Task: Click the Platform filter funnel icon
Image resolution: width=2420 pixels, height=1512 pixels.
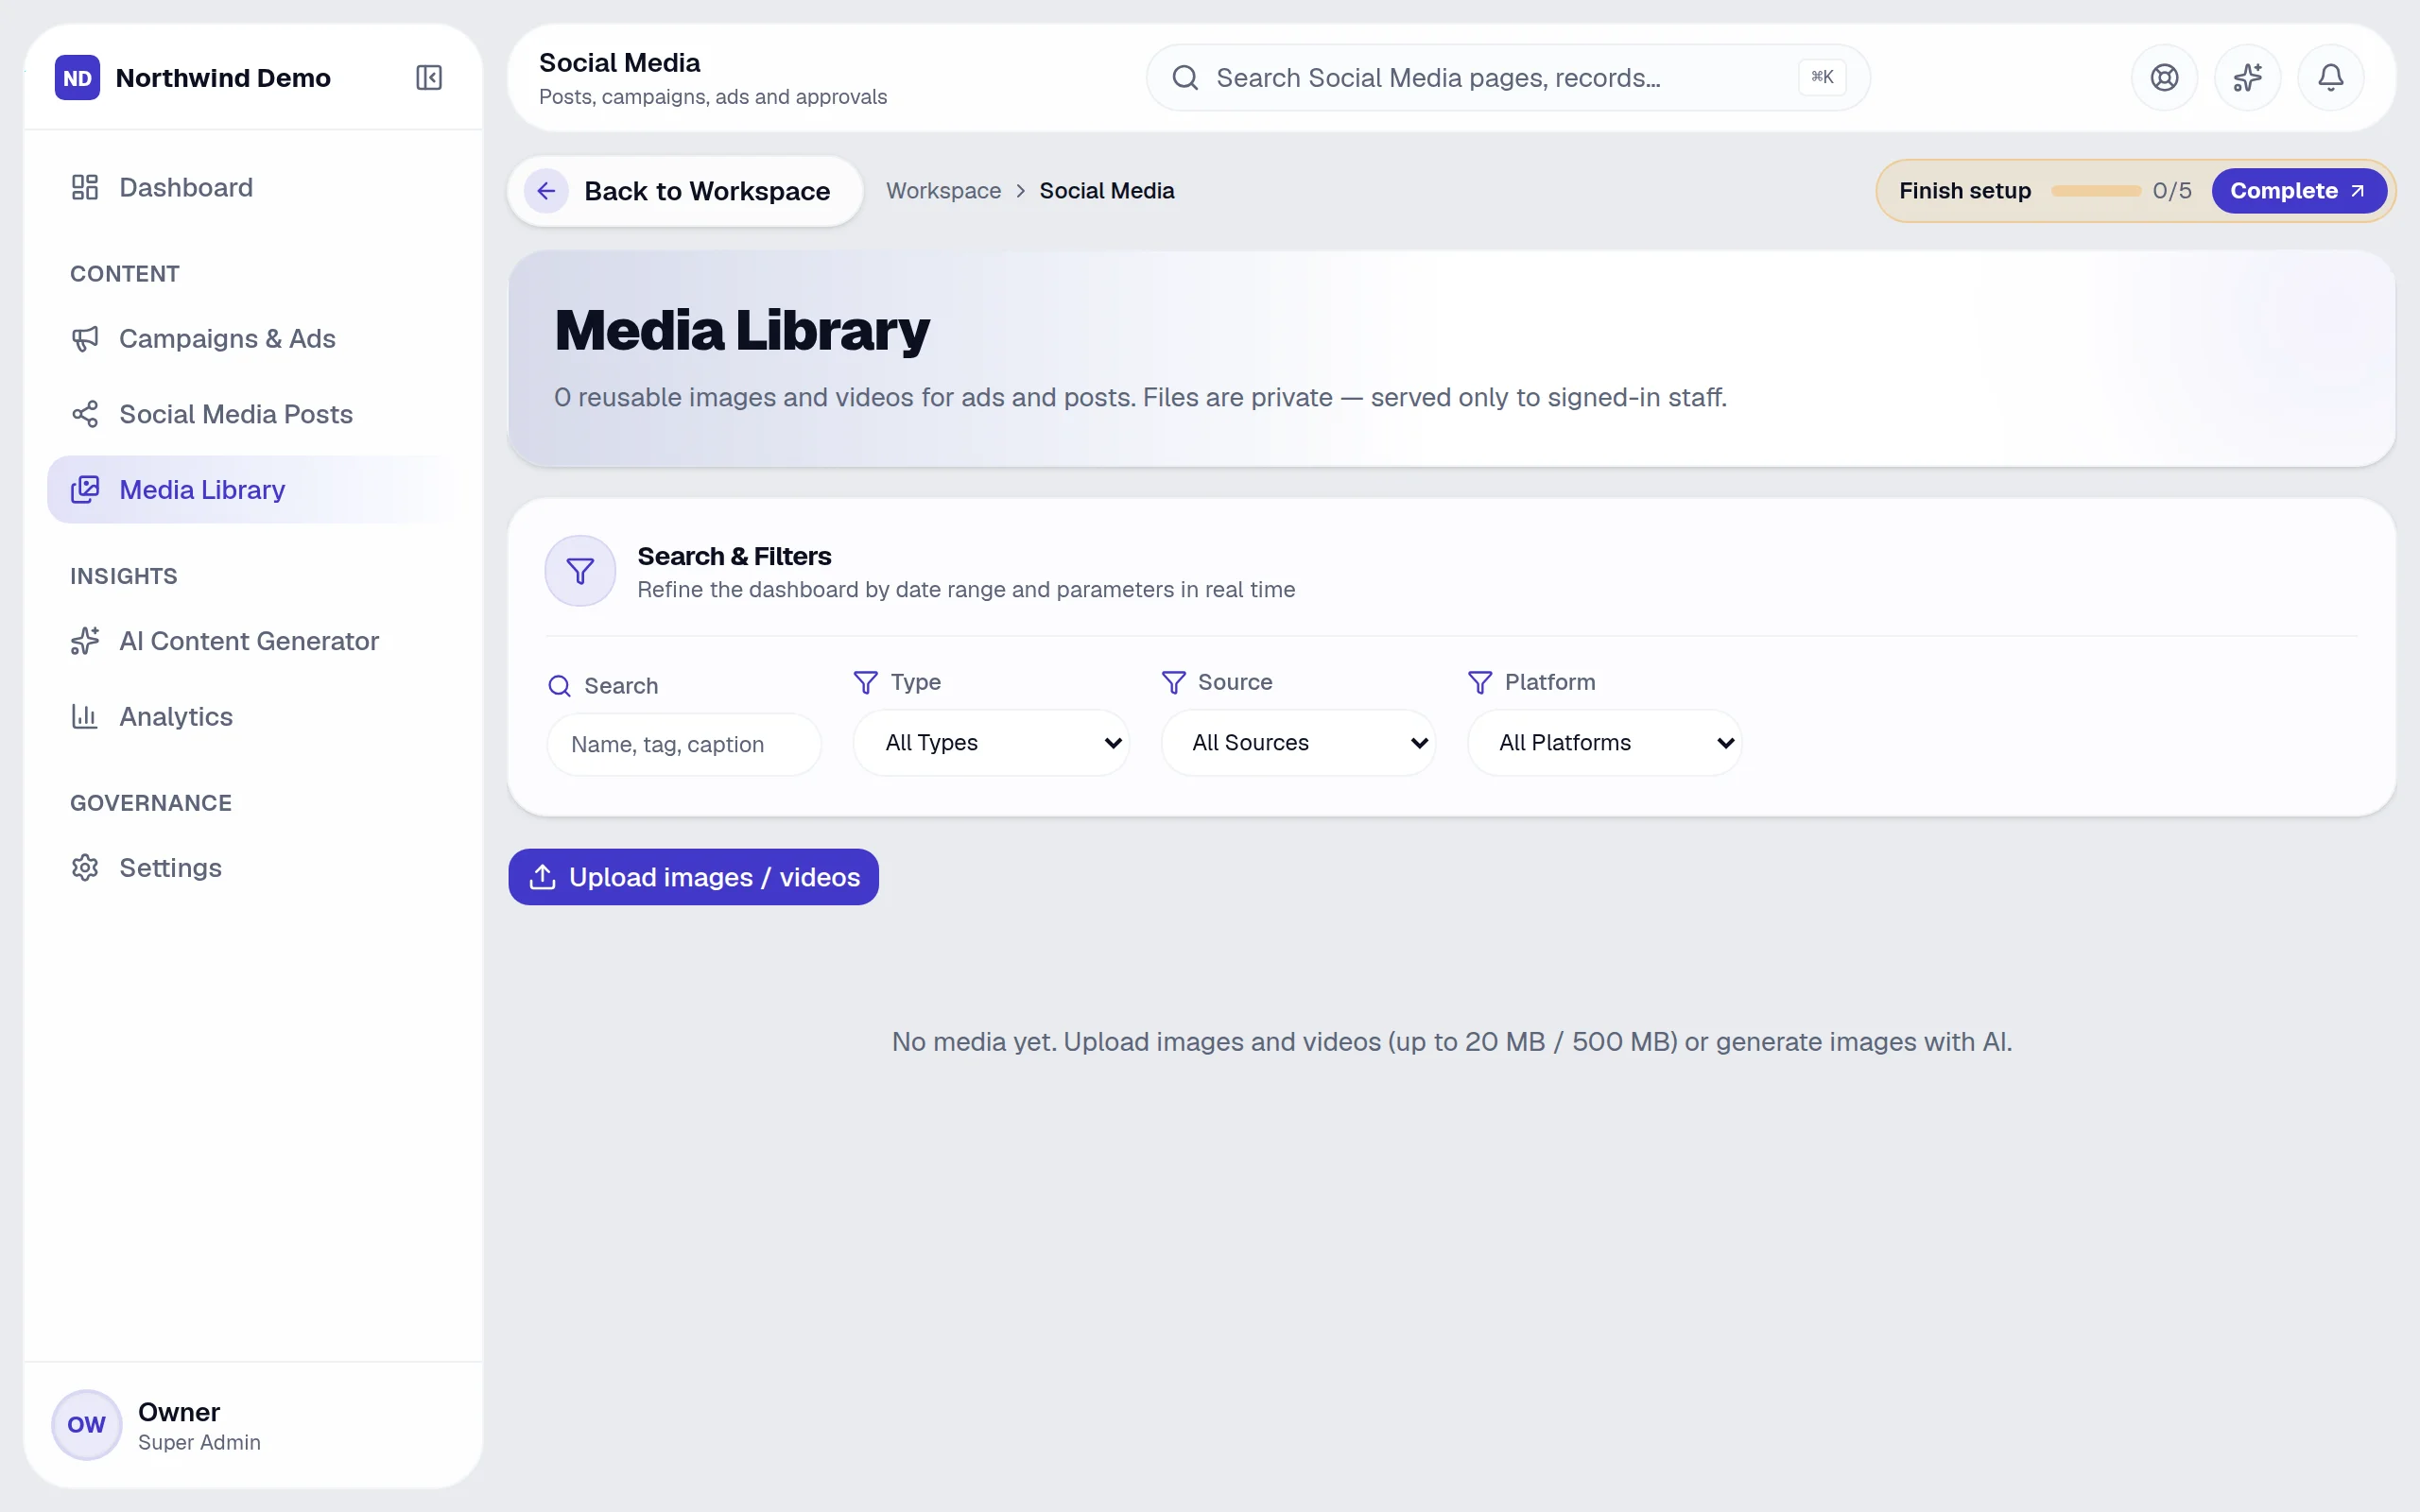Action: (1480, 683)
